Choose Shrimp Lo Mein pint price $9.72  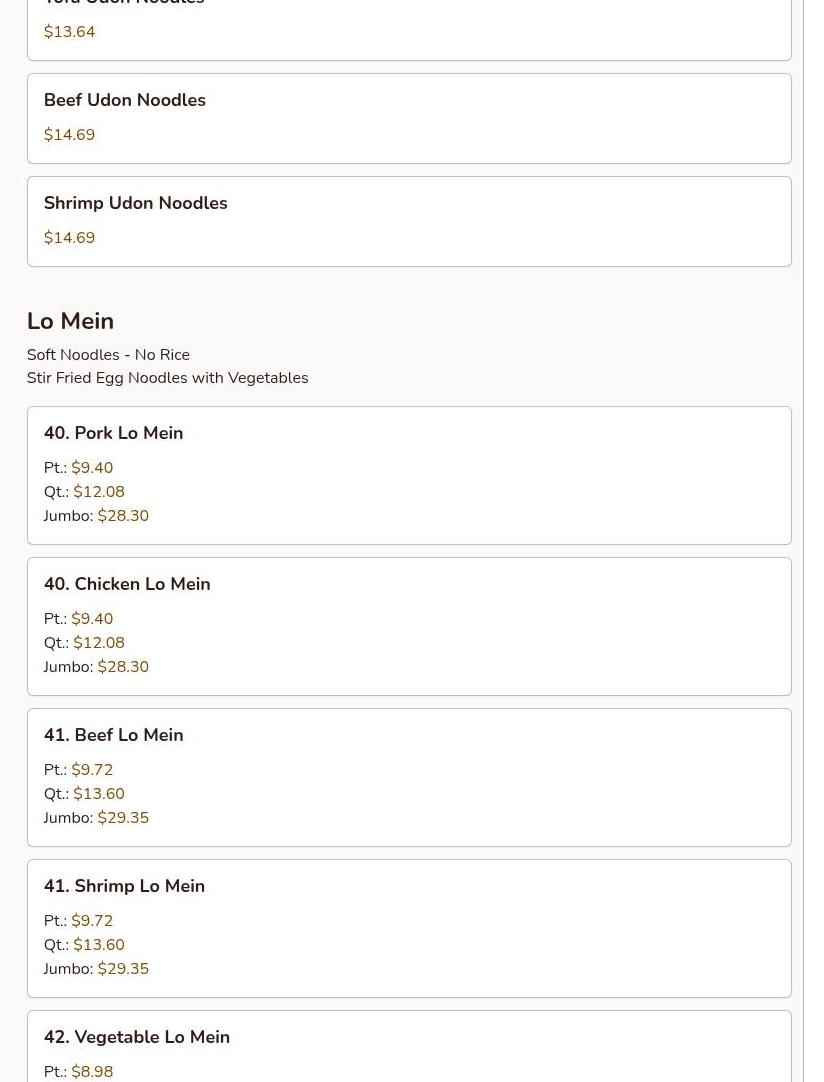[92, 921]
